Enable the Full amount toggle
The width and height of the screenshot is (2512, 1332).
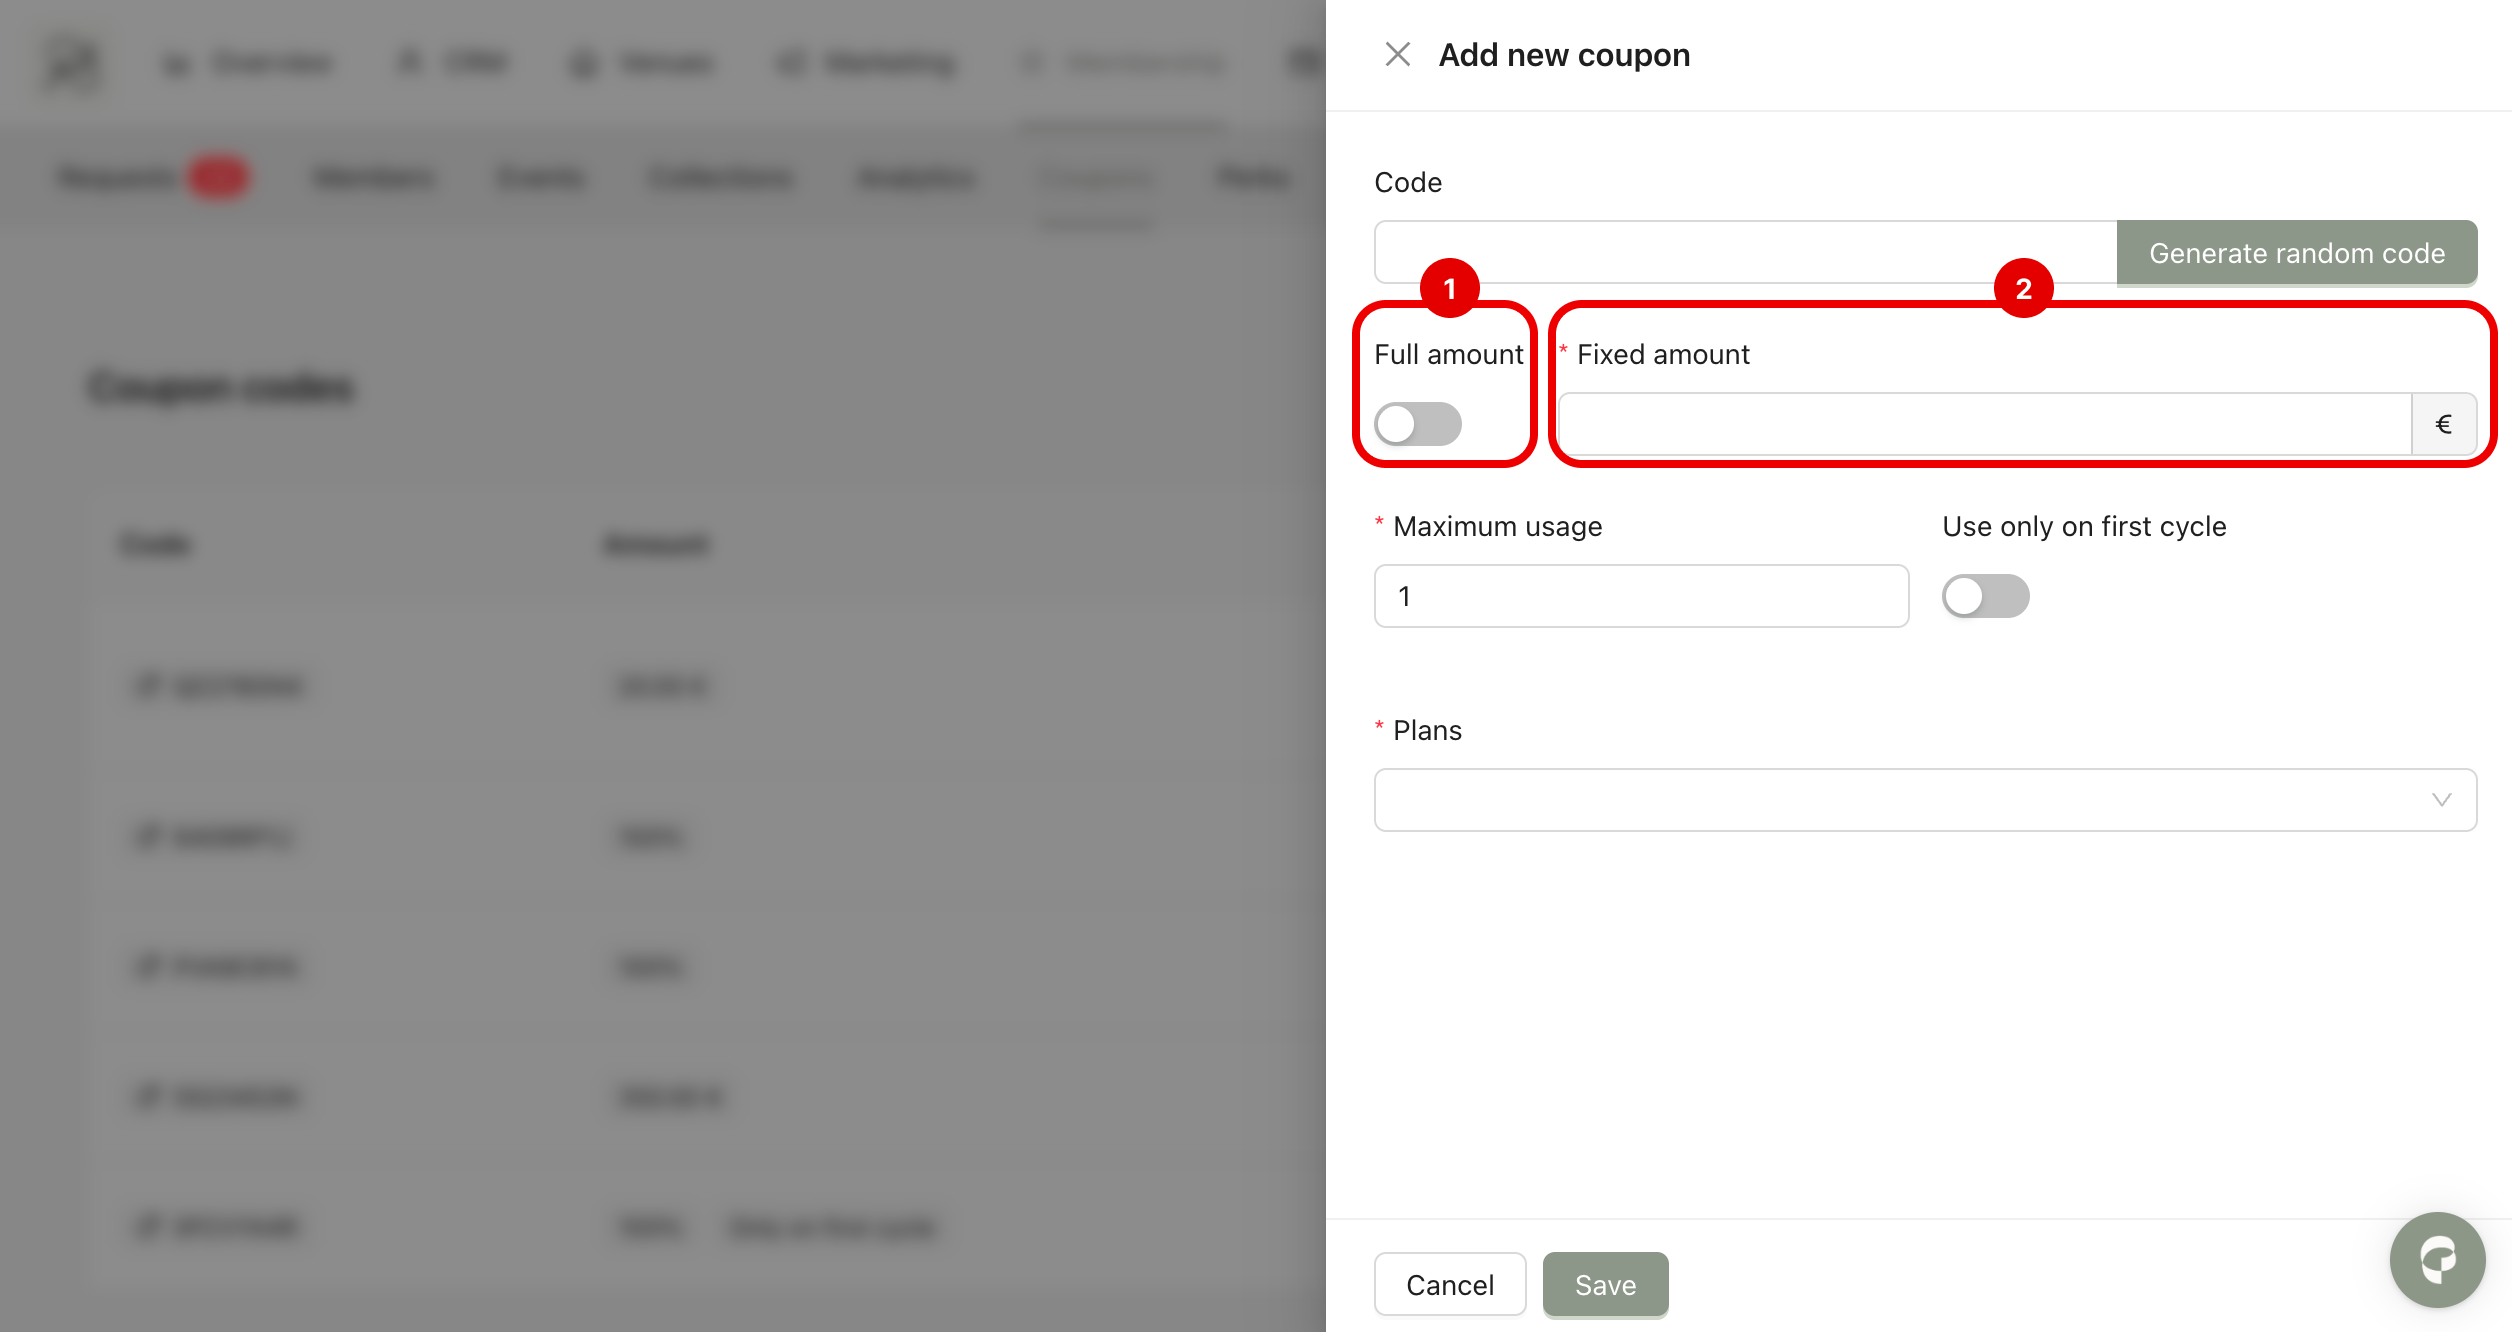tap(1417, 424)
